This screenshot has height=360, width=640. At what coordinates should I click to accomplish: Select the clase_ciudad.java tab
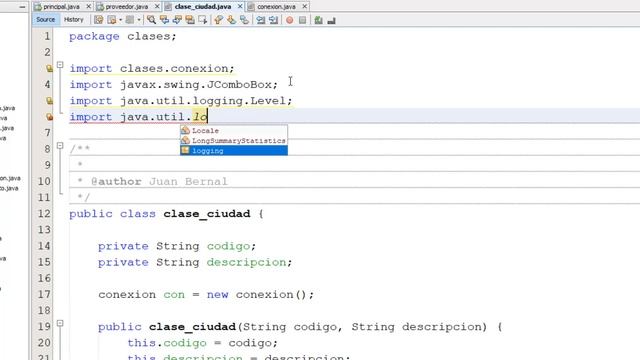(203, 7)
